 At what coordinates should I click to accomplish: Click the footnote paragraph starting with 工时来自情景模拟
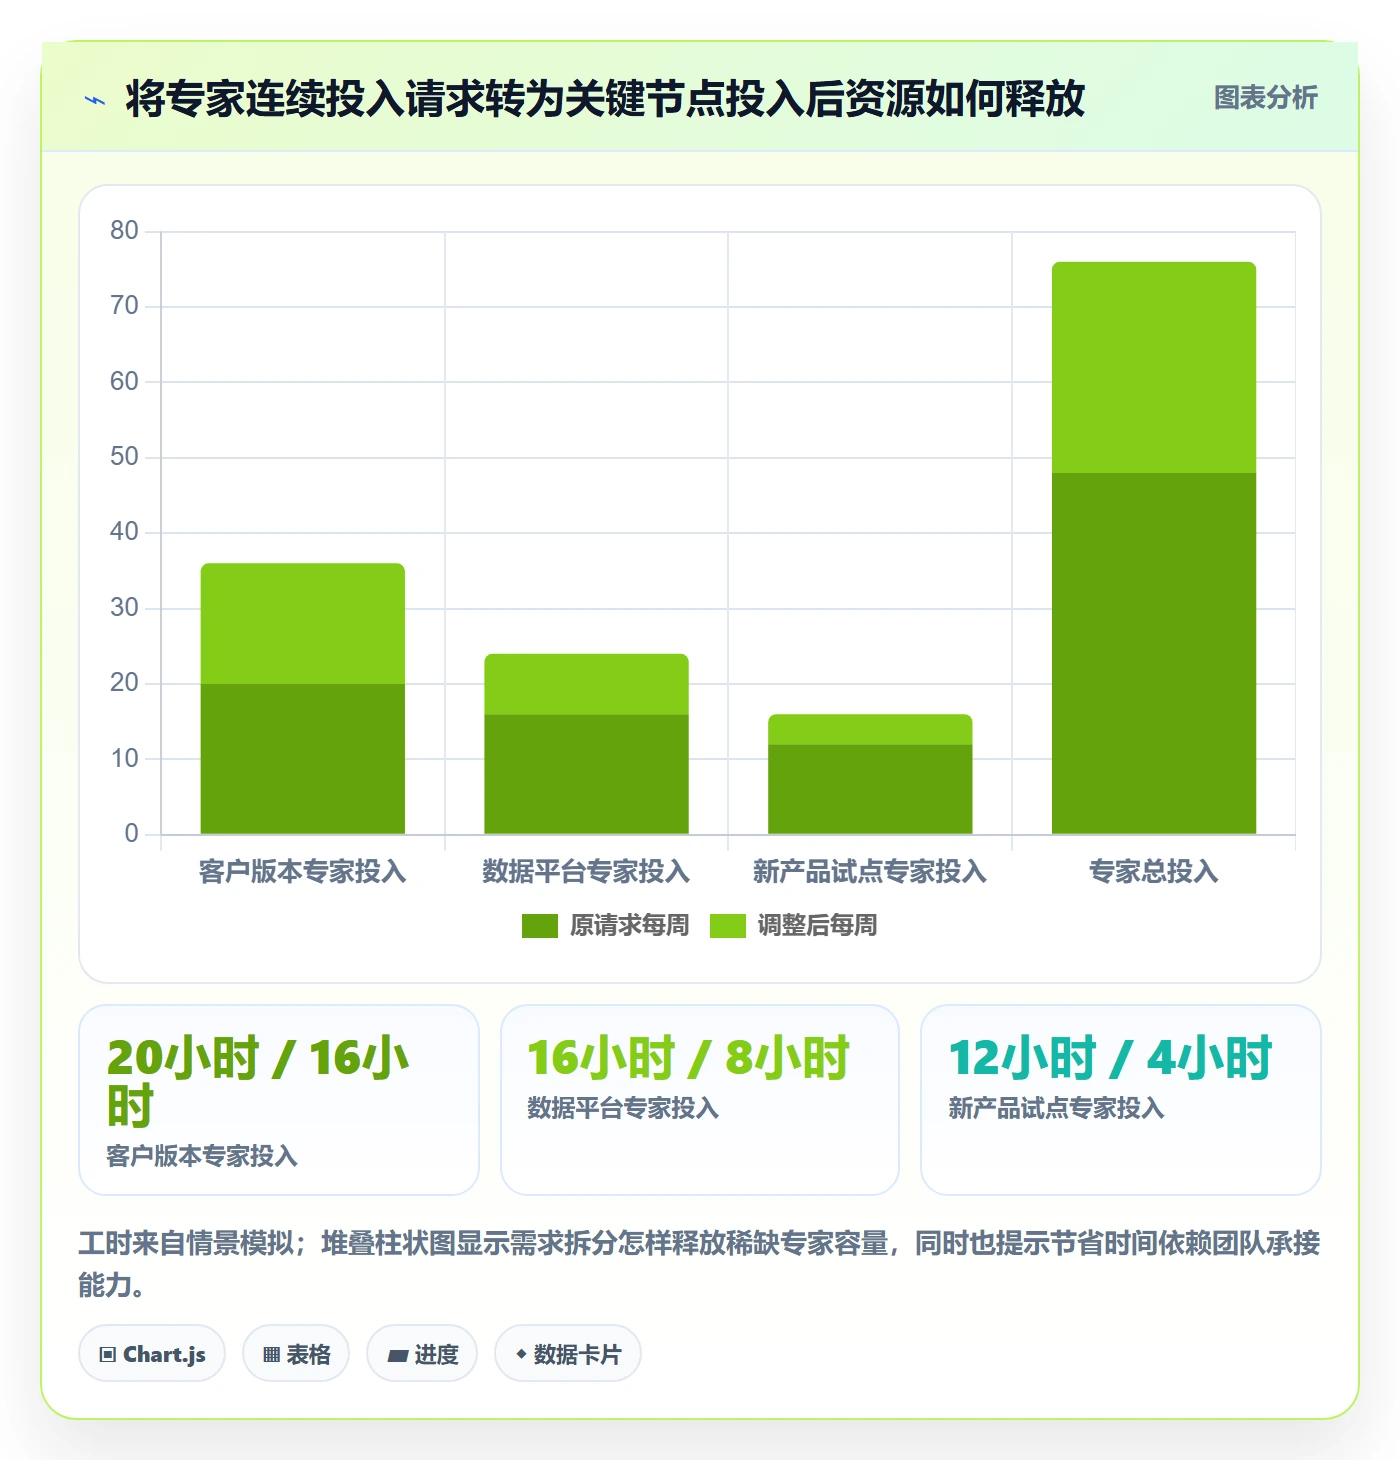[x=699, y=1264]
